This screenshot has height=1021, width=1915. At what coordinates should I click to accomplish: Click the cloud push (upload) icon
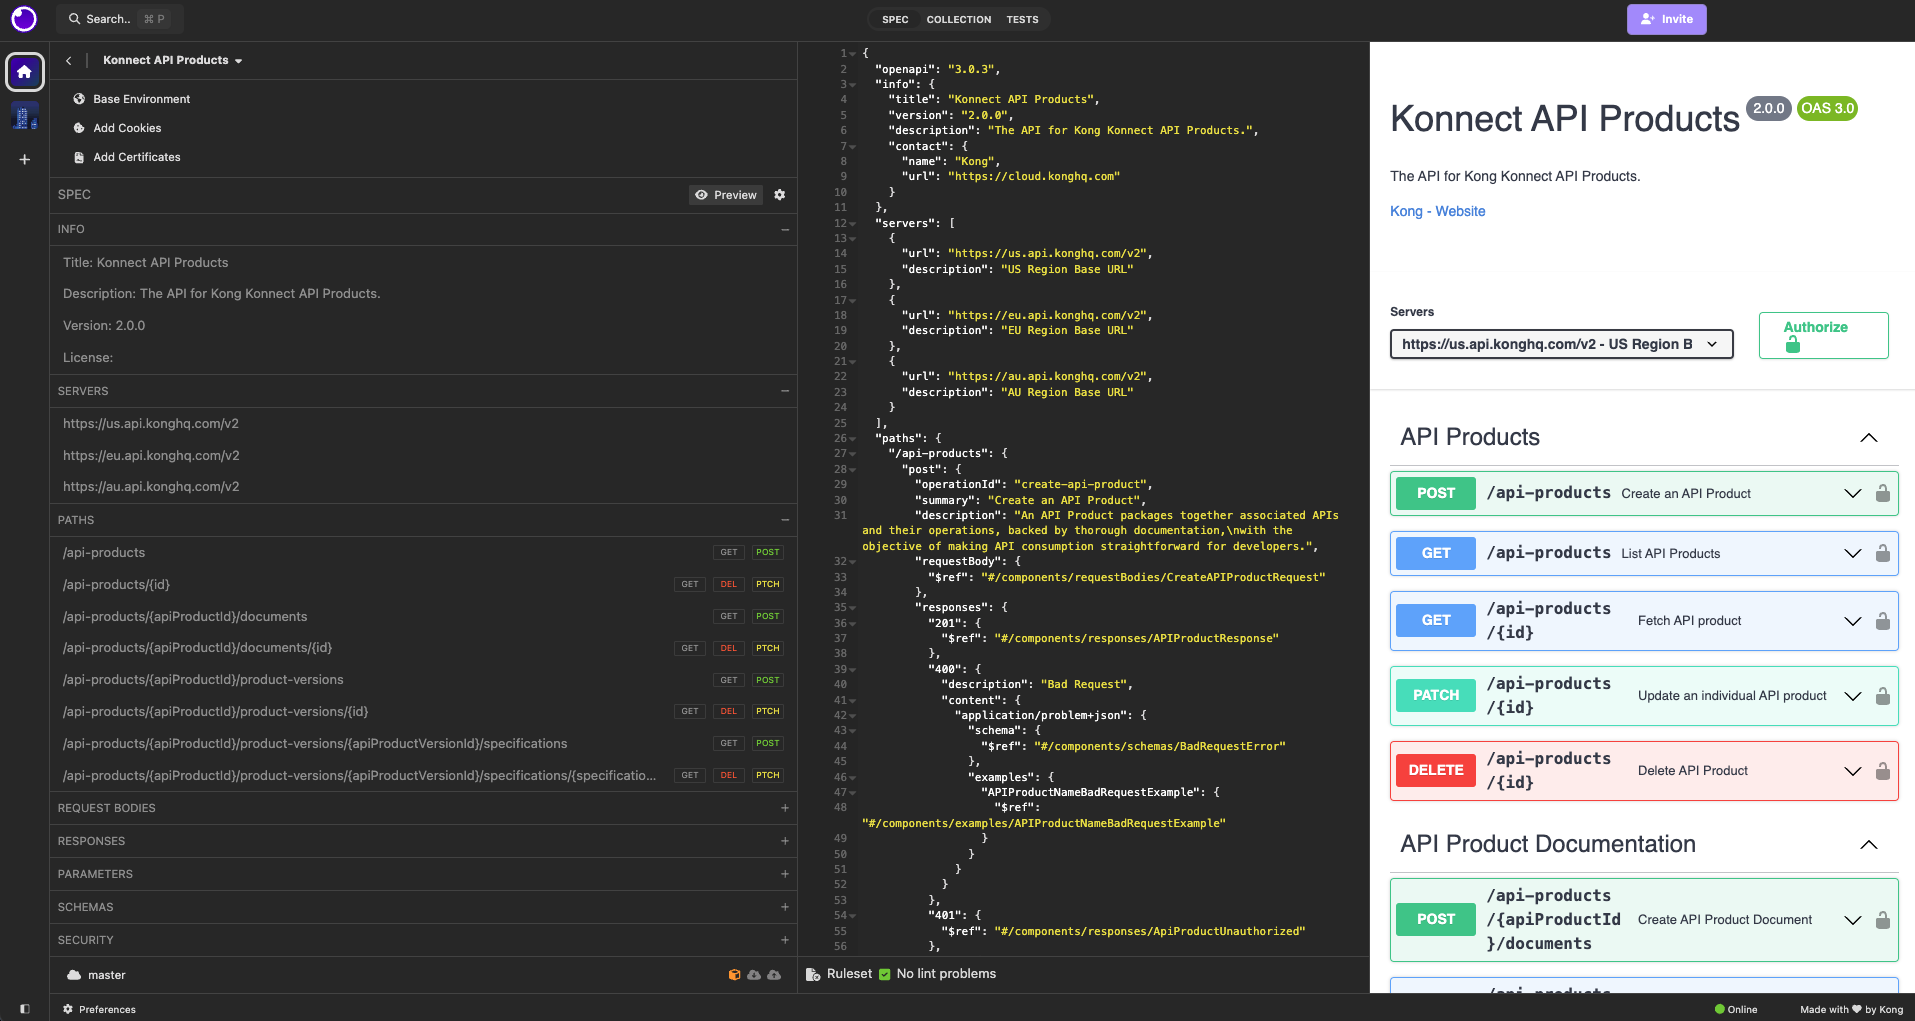tap(774, 975)
